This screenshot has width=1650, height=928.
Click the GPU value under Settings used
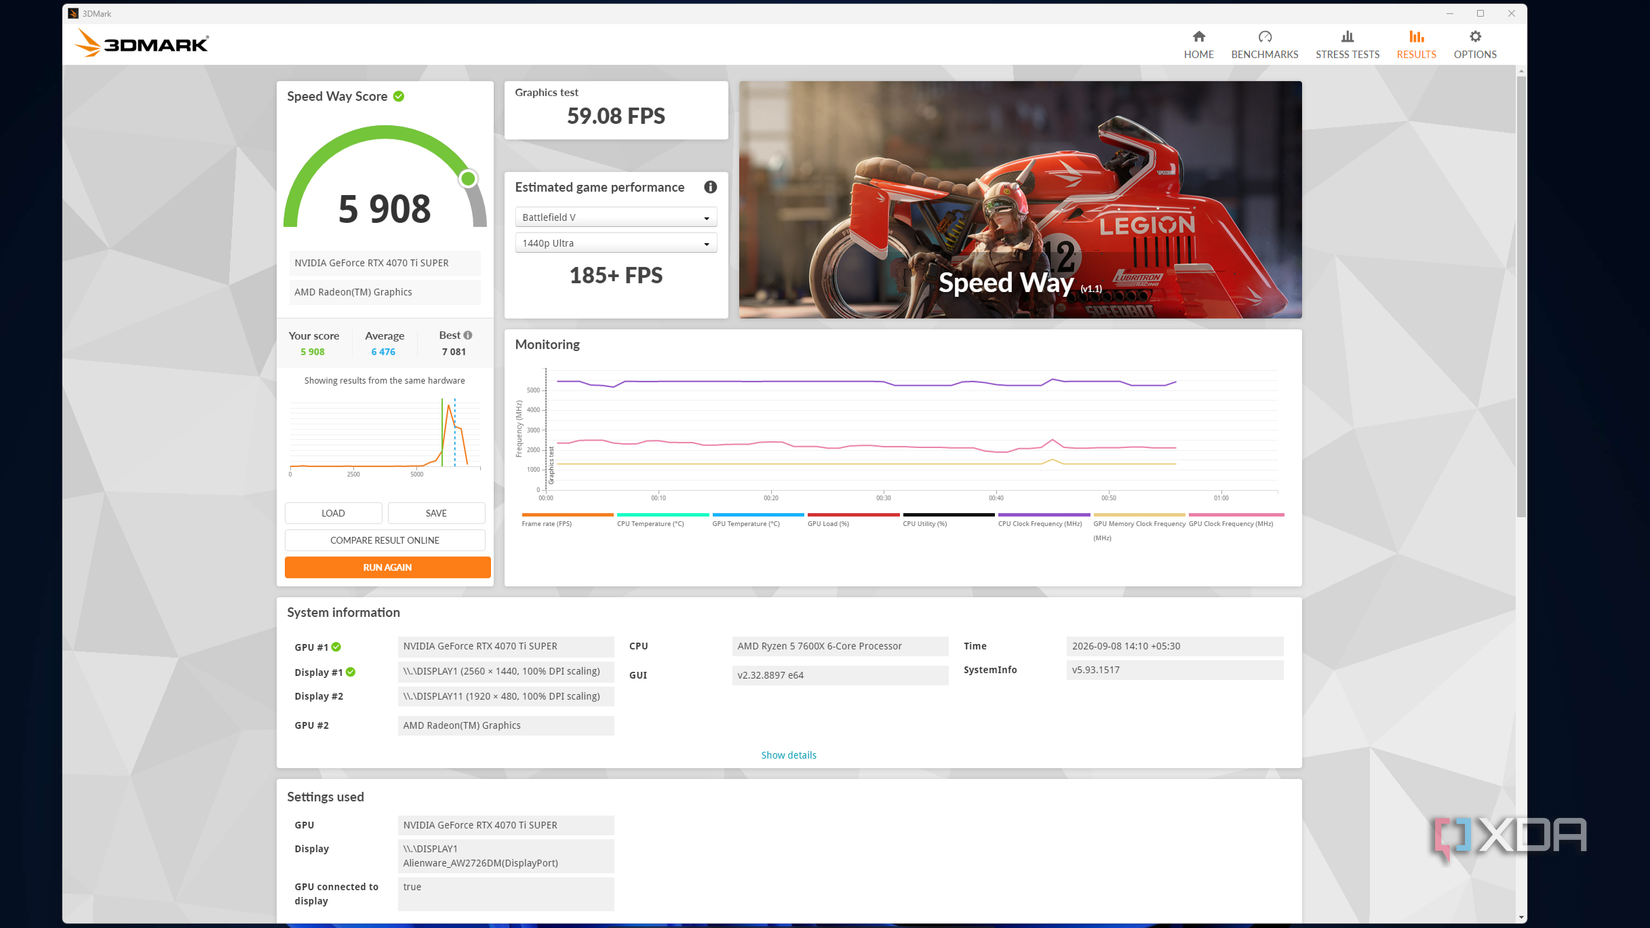tap(506, 825)
